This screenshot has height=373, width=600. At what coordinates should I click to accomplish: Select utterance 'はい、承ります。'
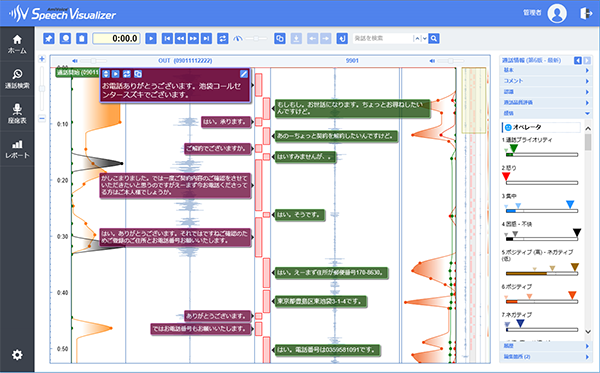pyautogui.click(x=226, y=122)
